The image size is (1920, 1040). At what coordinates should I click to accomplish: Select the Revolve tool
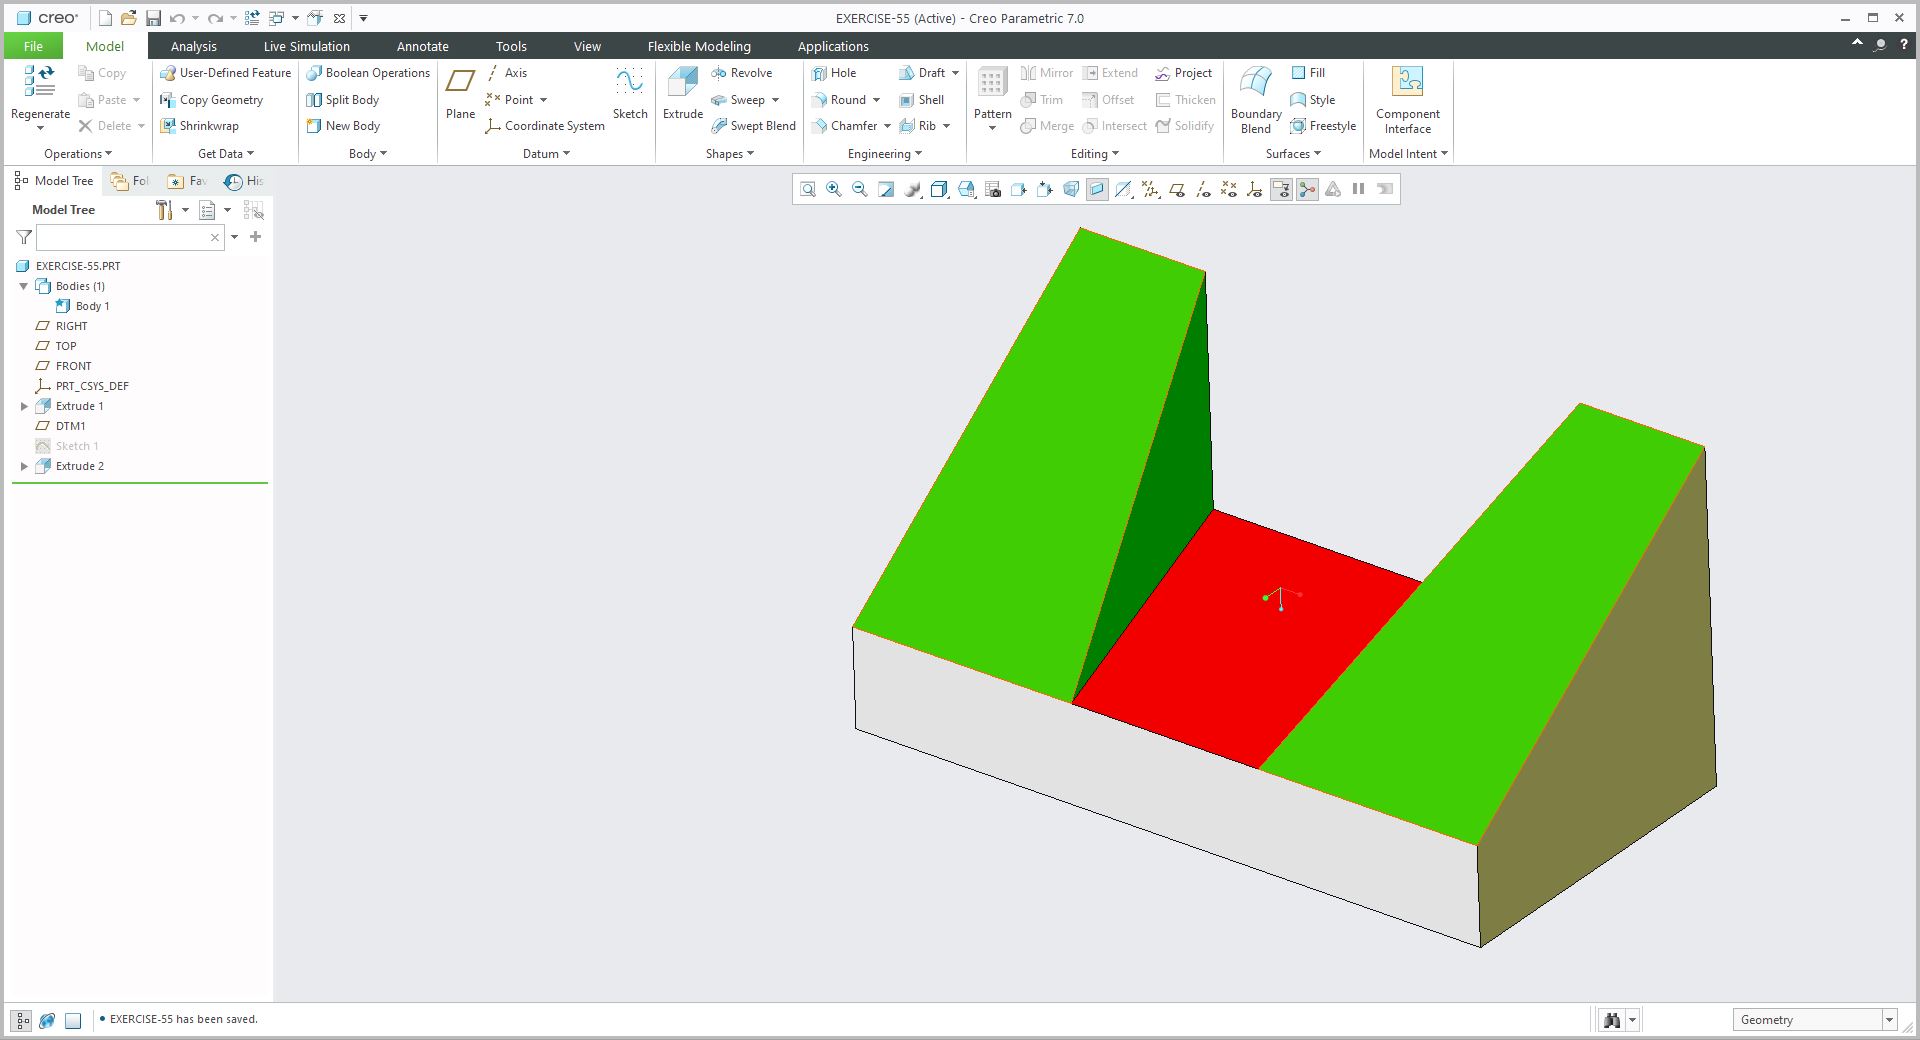pos(741,73)
